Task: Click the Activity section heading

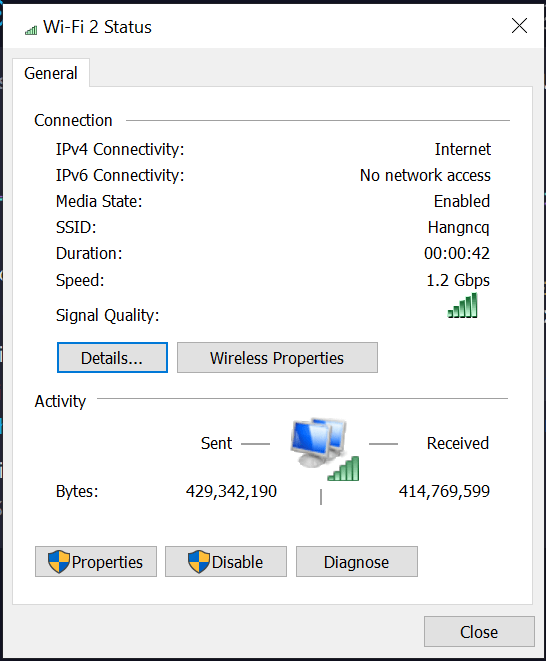Action: (x=60, y=401)
